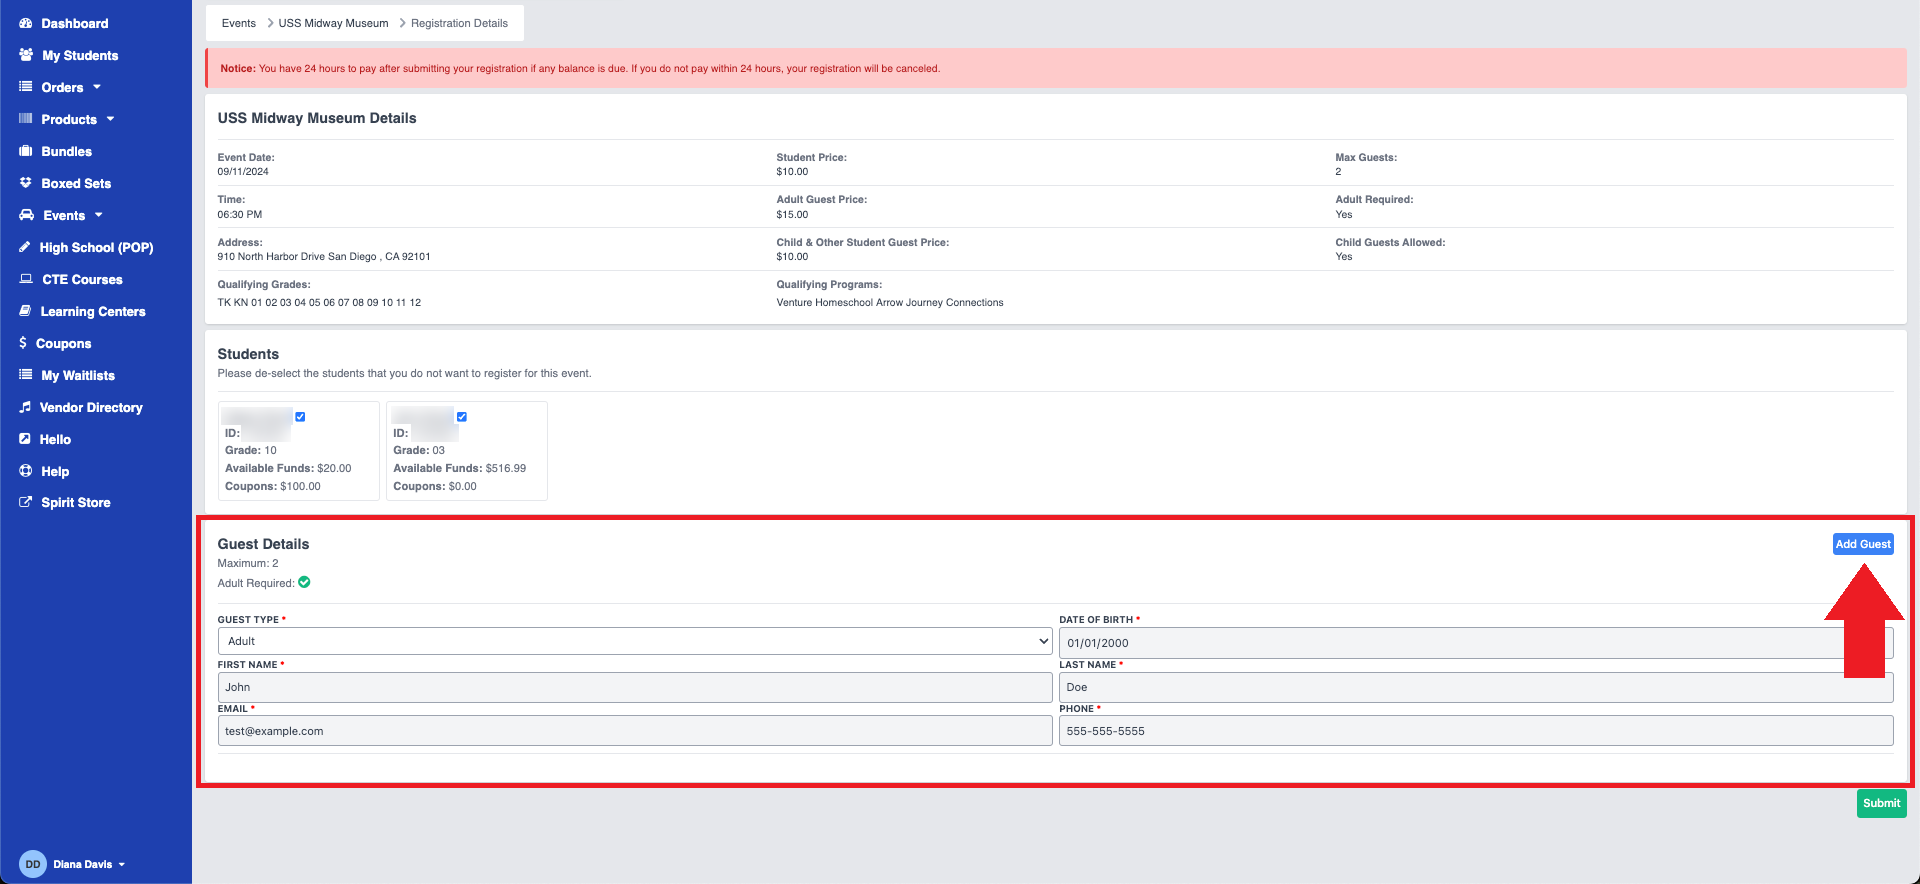Click the Last Name field containing Doe

[x=1476, y=687]
